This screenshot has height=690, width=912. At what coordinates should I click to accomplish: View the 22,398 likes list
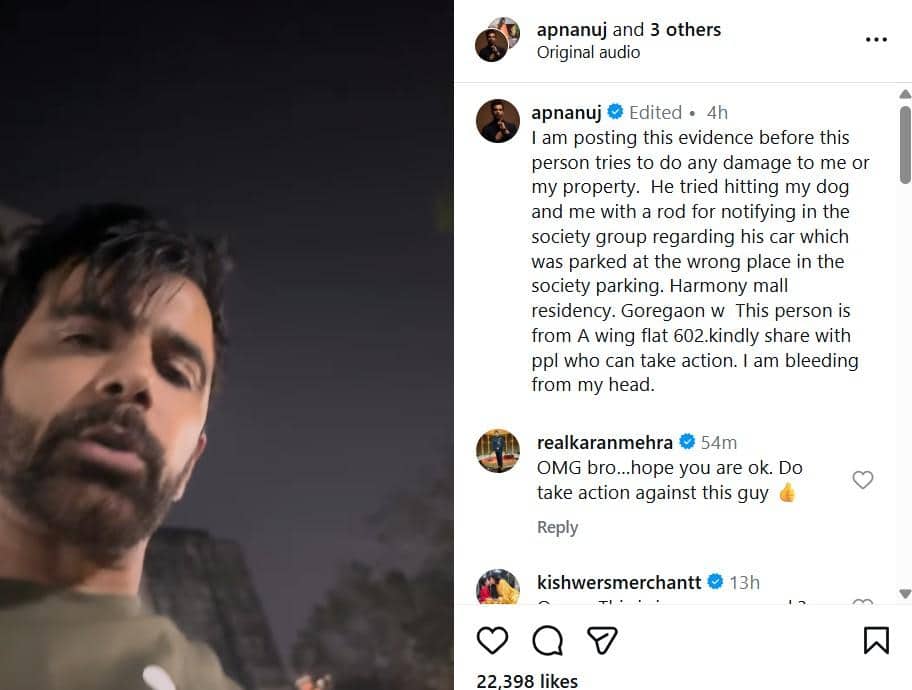click(527, 680)
